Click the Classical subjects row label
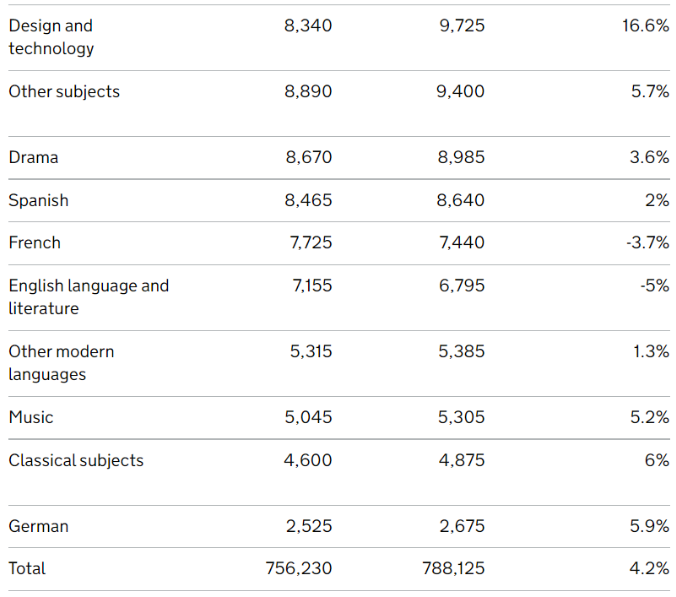This screenshot has height=597, width=676. click(x=76, y=461)
